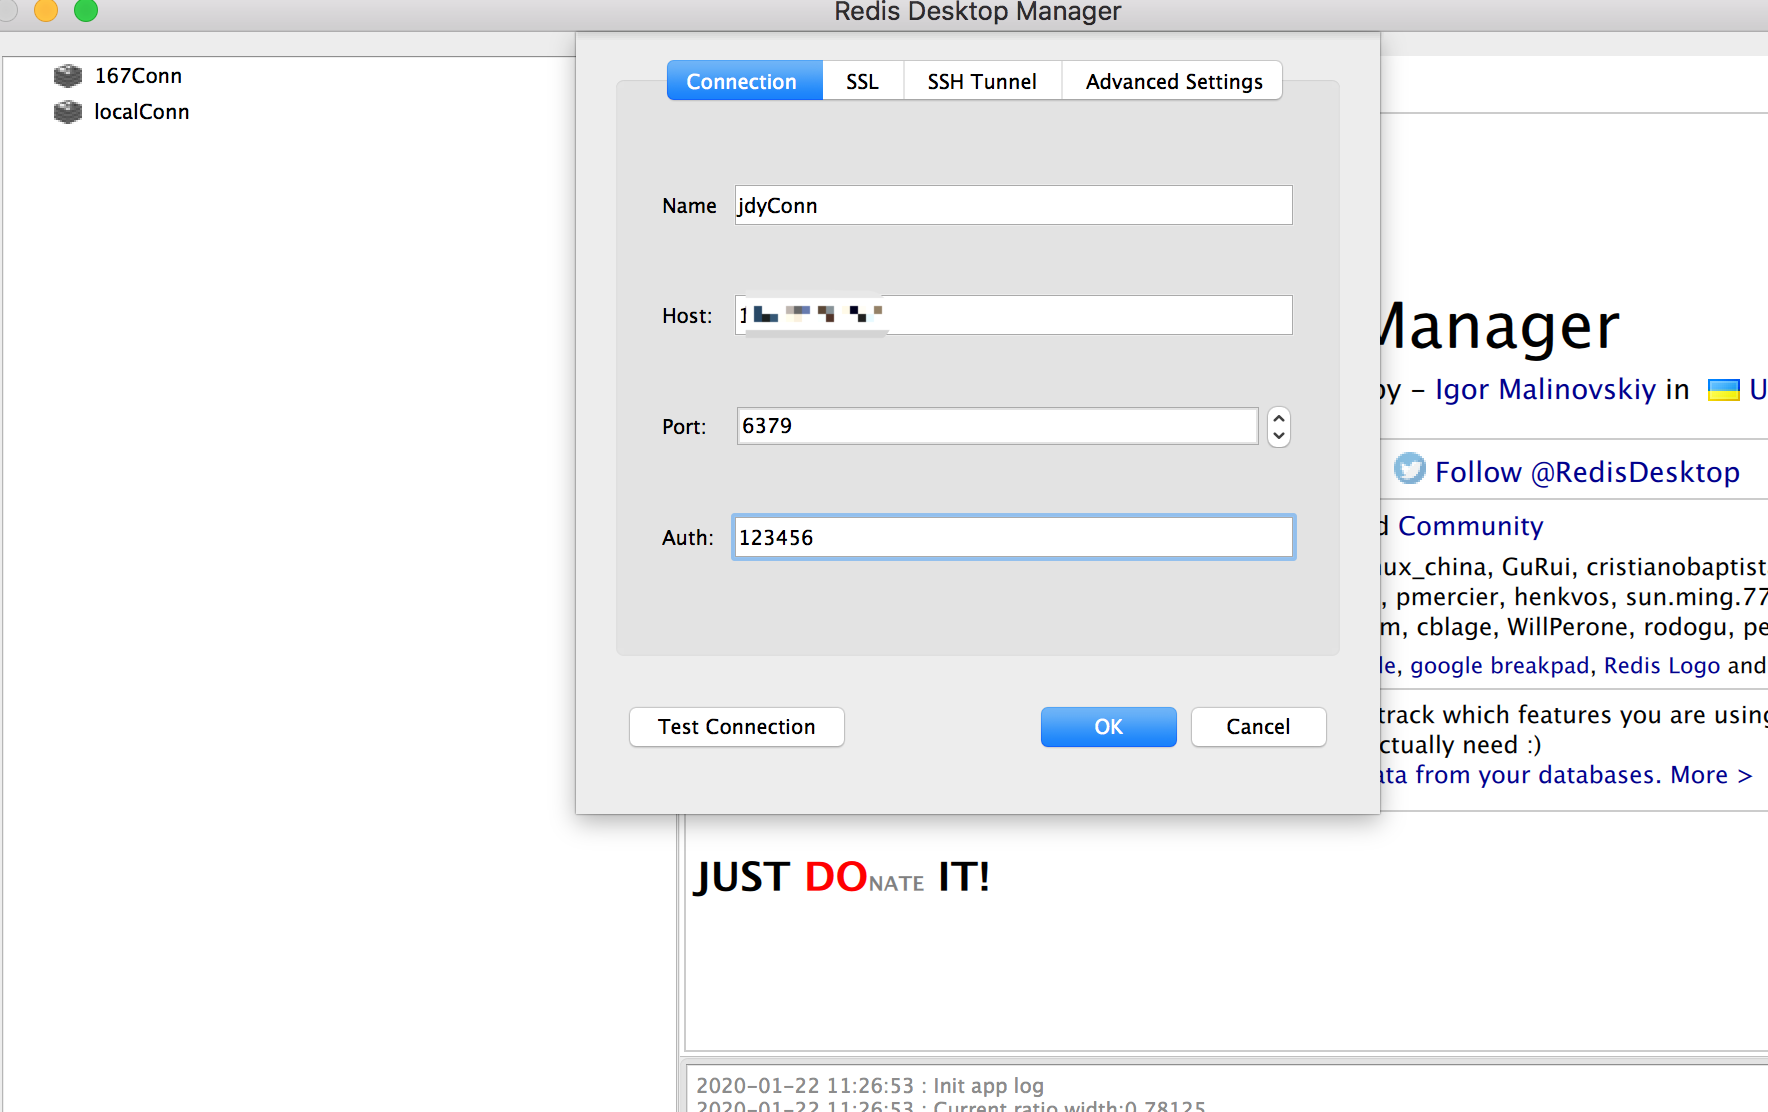Click the JUST DONATE IT! banner
The height and width of the screenshot is (1112, 1768).
coord(842,878)
